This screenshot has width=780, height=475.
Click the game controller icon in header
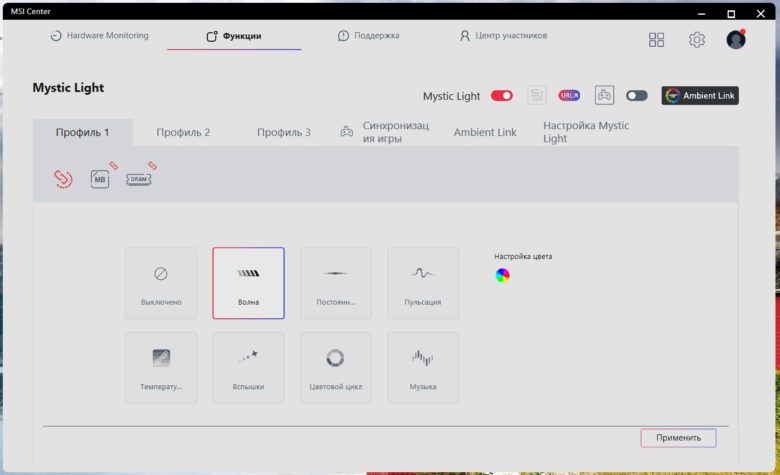click(x=604, y=95)
